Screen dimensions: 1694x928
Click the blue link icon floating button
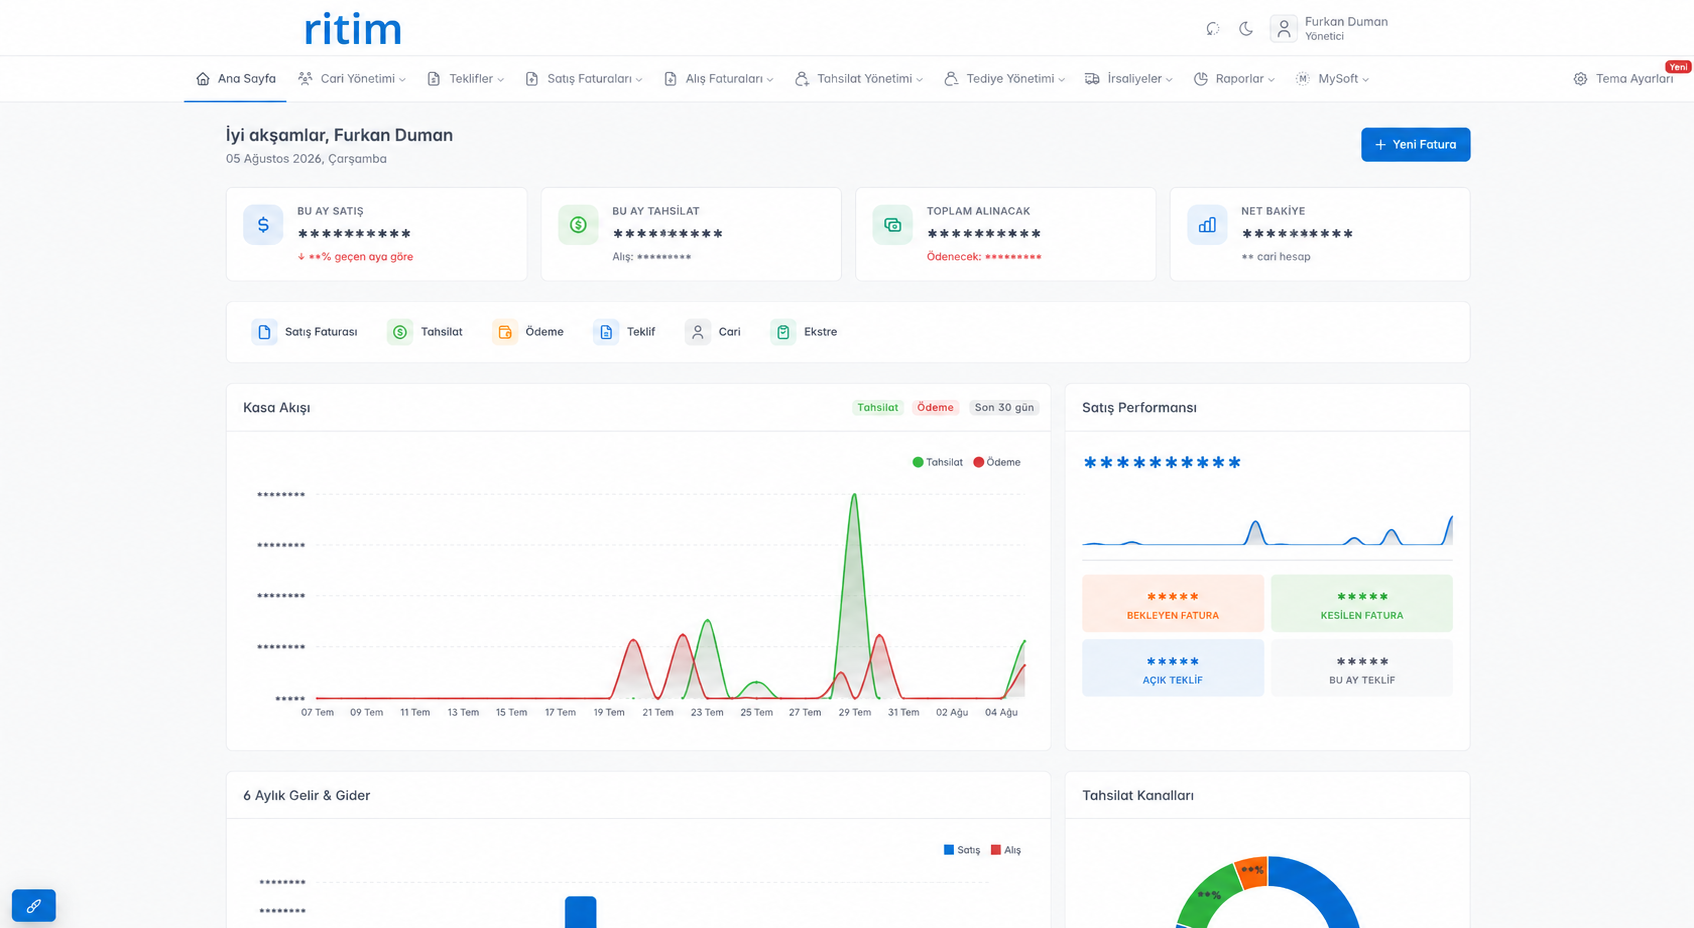click(34, 905)
